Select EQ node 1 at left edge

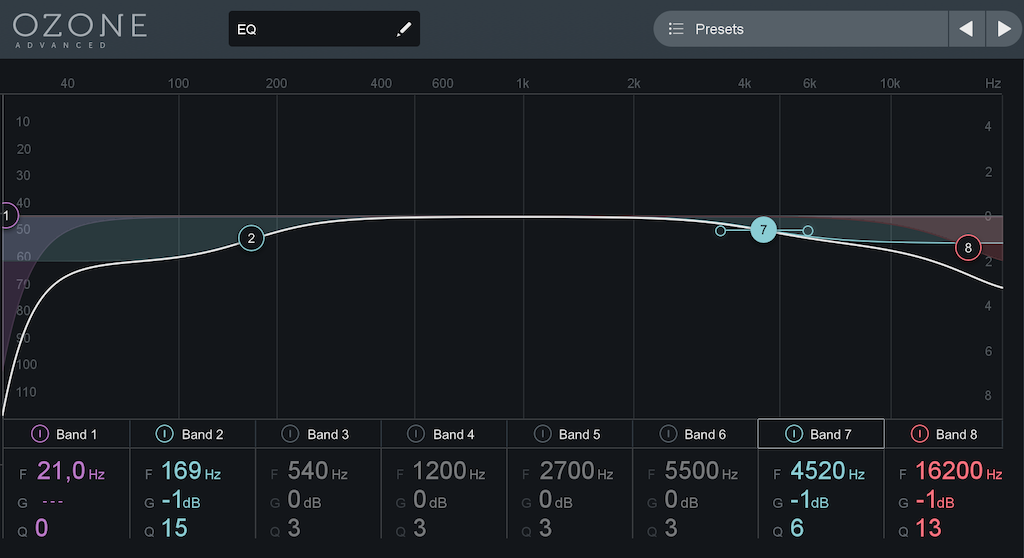tap(6, 216)
